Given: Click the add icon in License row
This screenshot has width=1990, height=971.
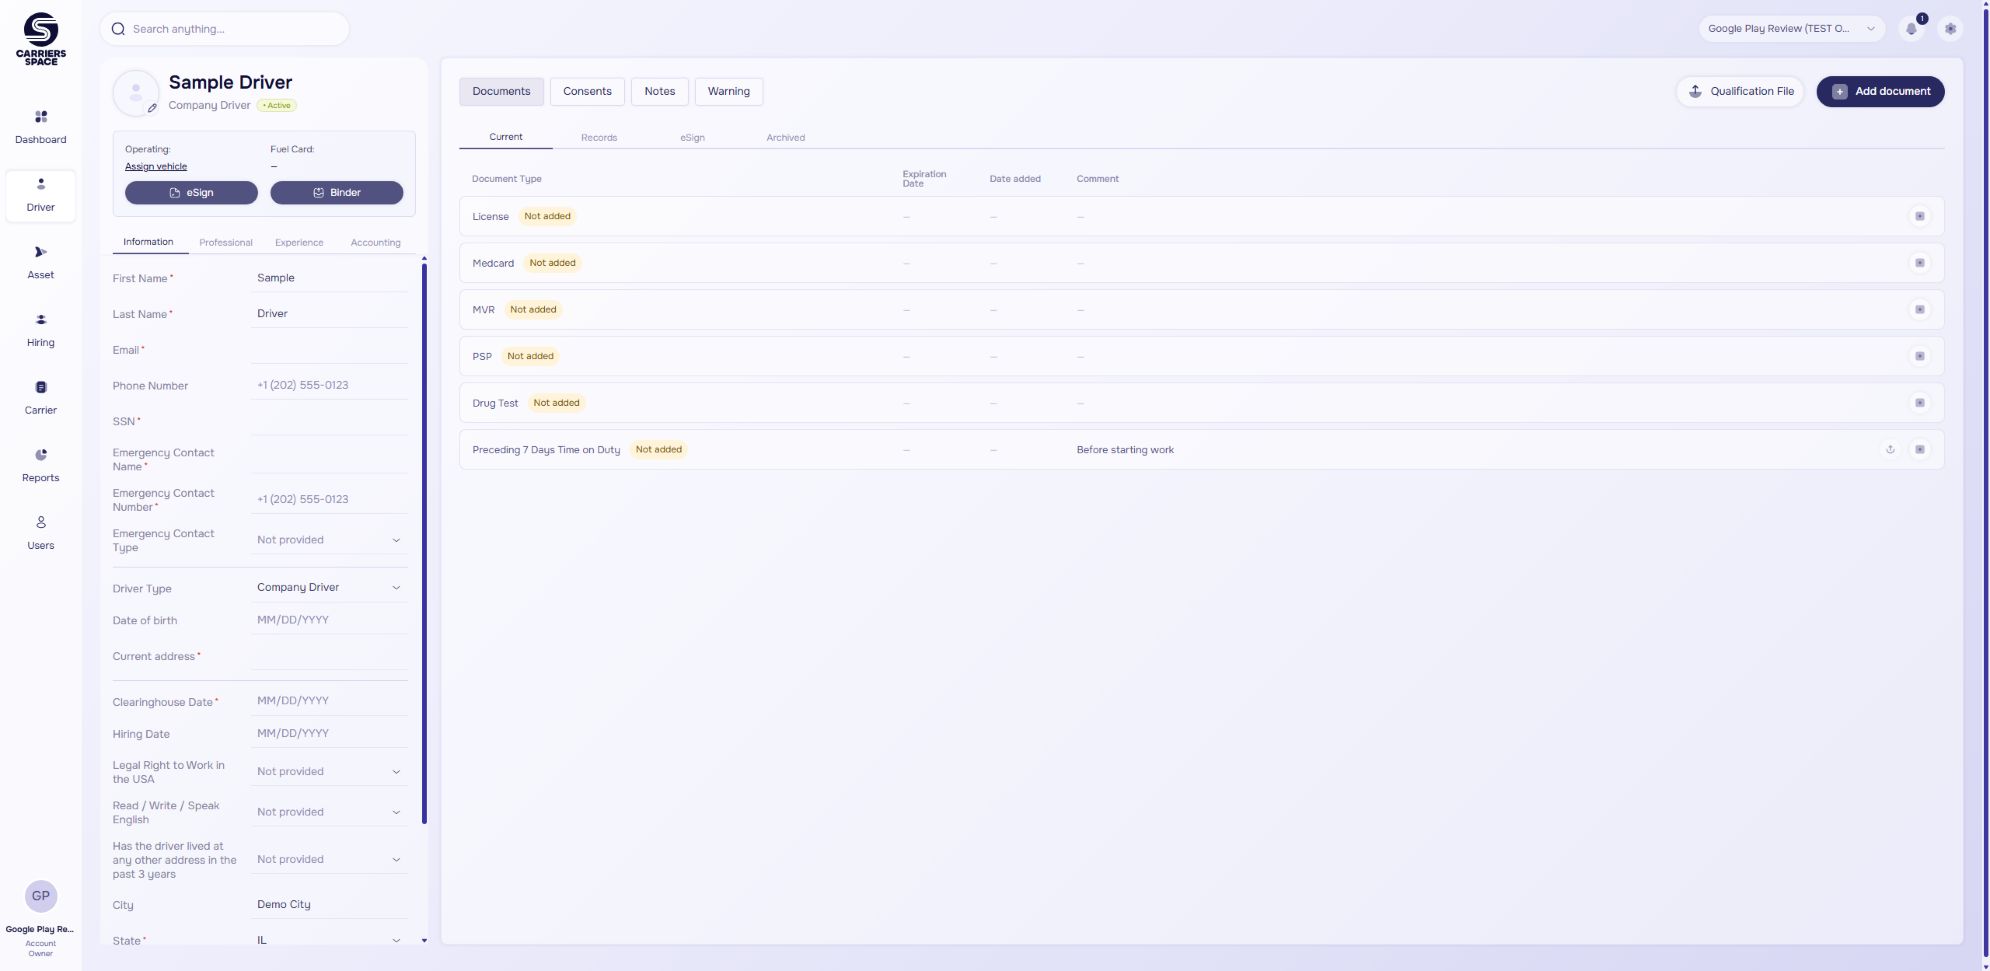Looking at the screenshot, I should pos(1920,216).
